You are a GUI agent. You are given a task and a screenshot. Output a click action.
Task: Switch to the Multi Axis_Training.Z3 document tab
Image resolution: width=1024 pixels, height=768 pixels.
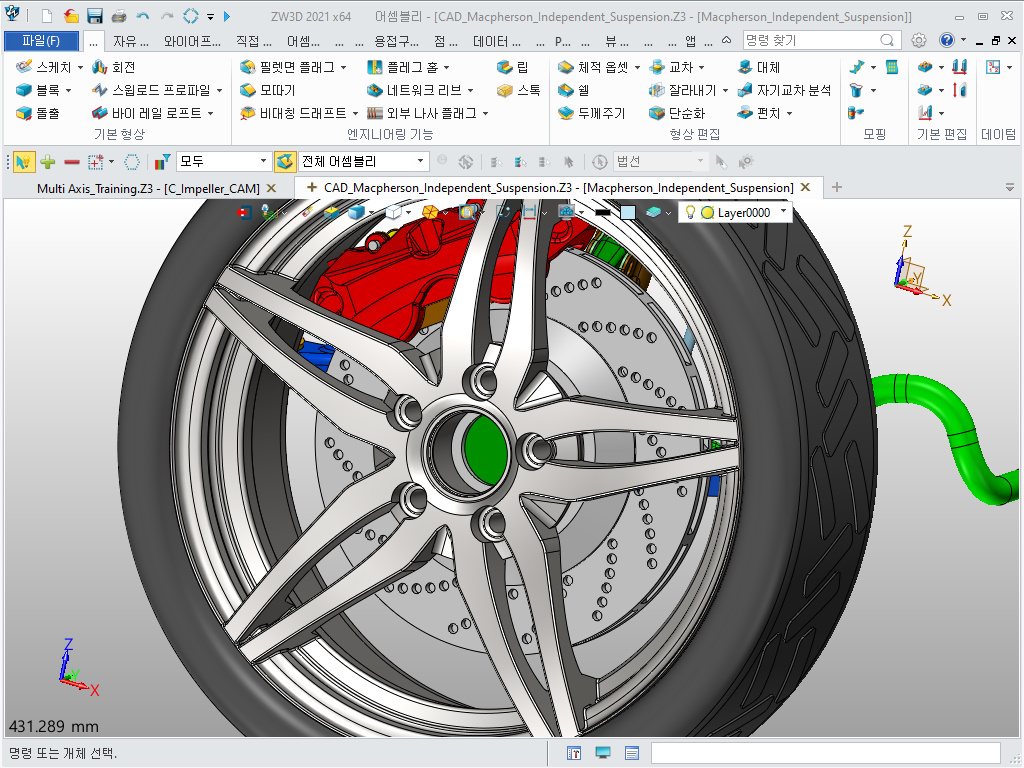tap(148, 189)
